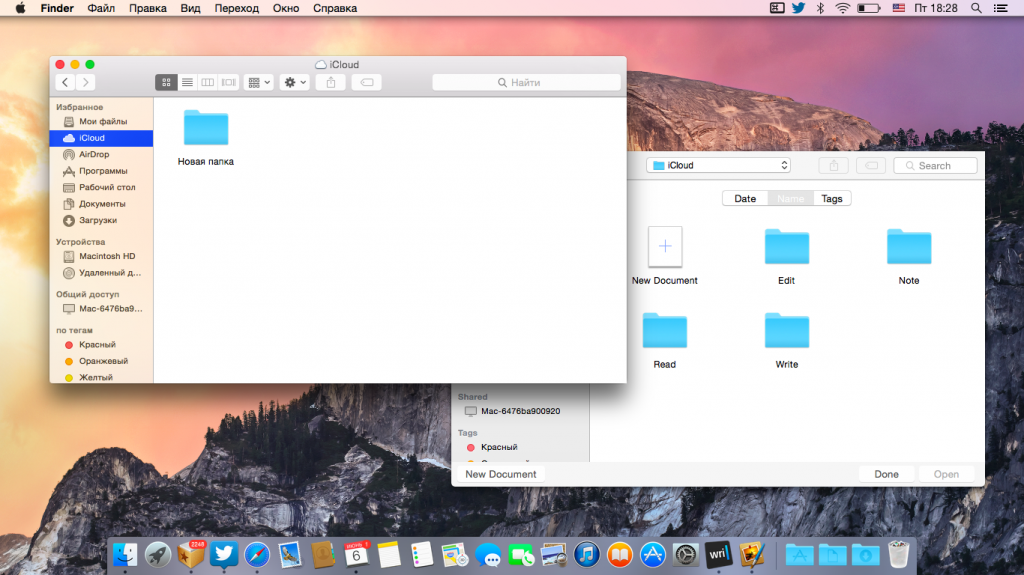This screenshot has height=575, width=1024.
Task: Switch Finder to list view
Action: tap(187, 82)
